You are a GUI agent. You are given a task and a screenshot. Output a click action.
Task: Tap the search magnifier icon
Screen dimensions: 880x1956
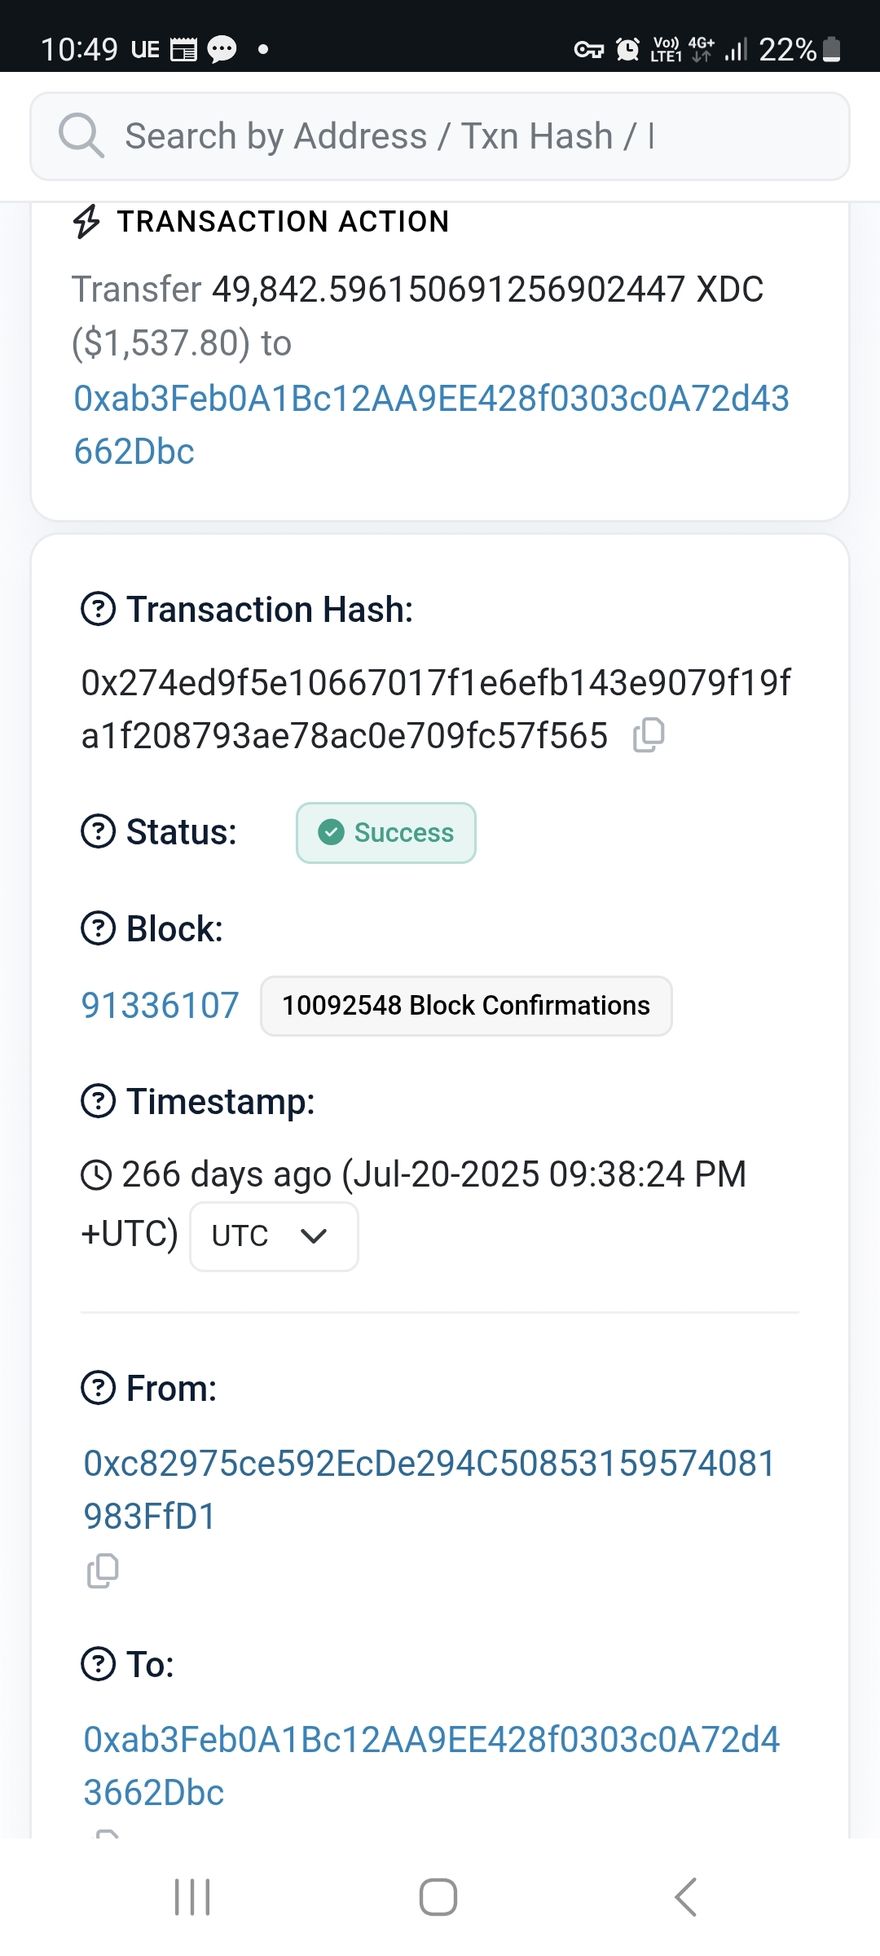(80, 135)
